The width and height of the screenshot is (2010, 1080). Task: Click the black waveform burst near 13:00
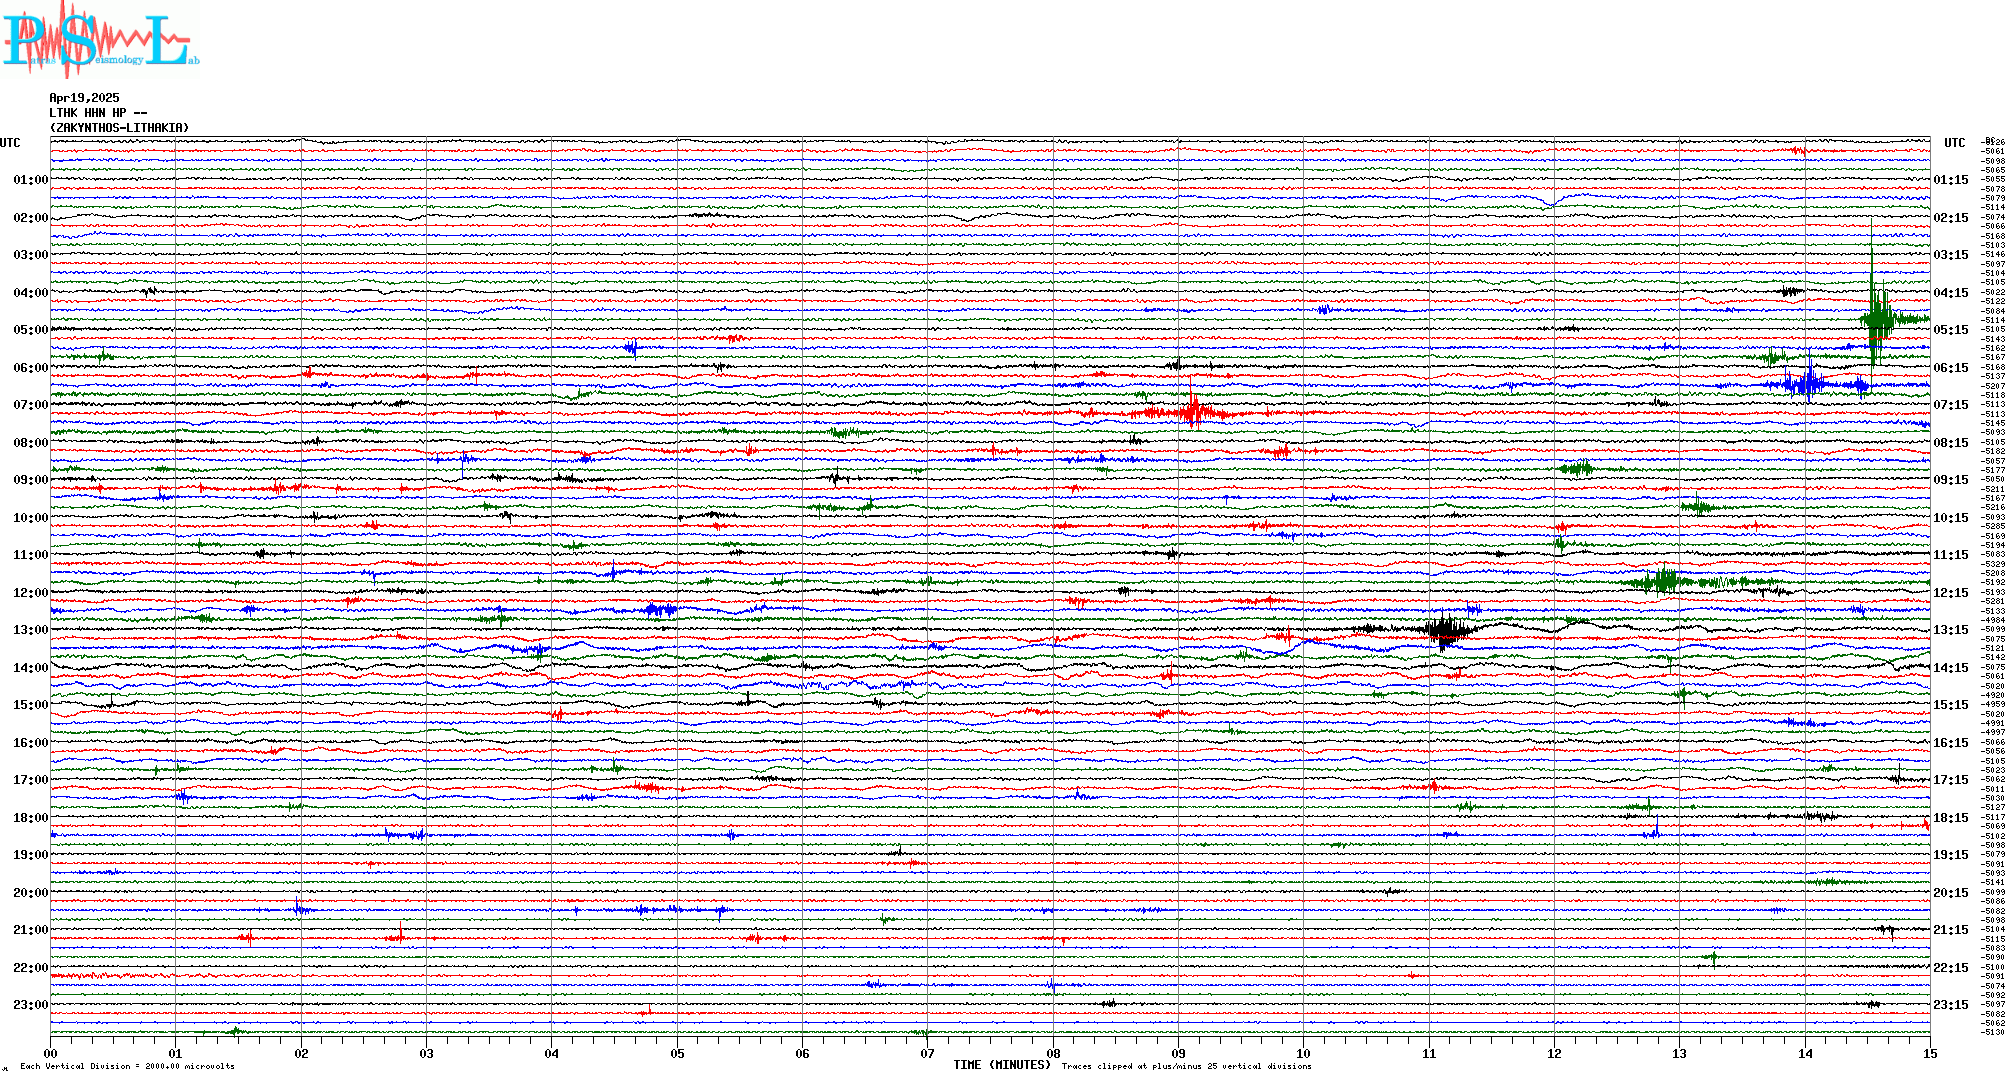pyautogui.click(x=1444, y=630)
